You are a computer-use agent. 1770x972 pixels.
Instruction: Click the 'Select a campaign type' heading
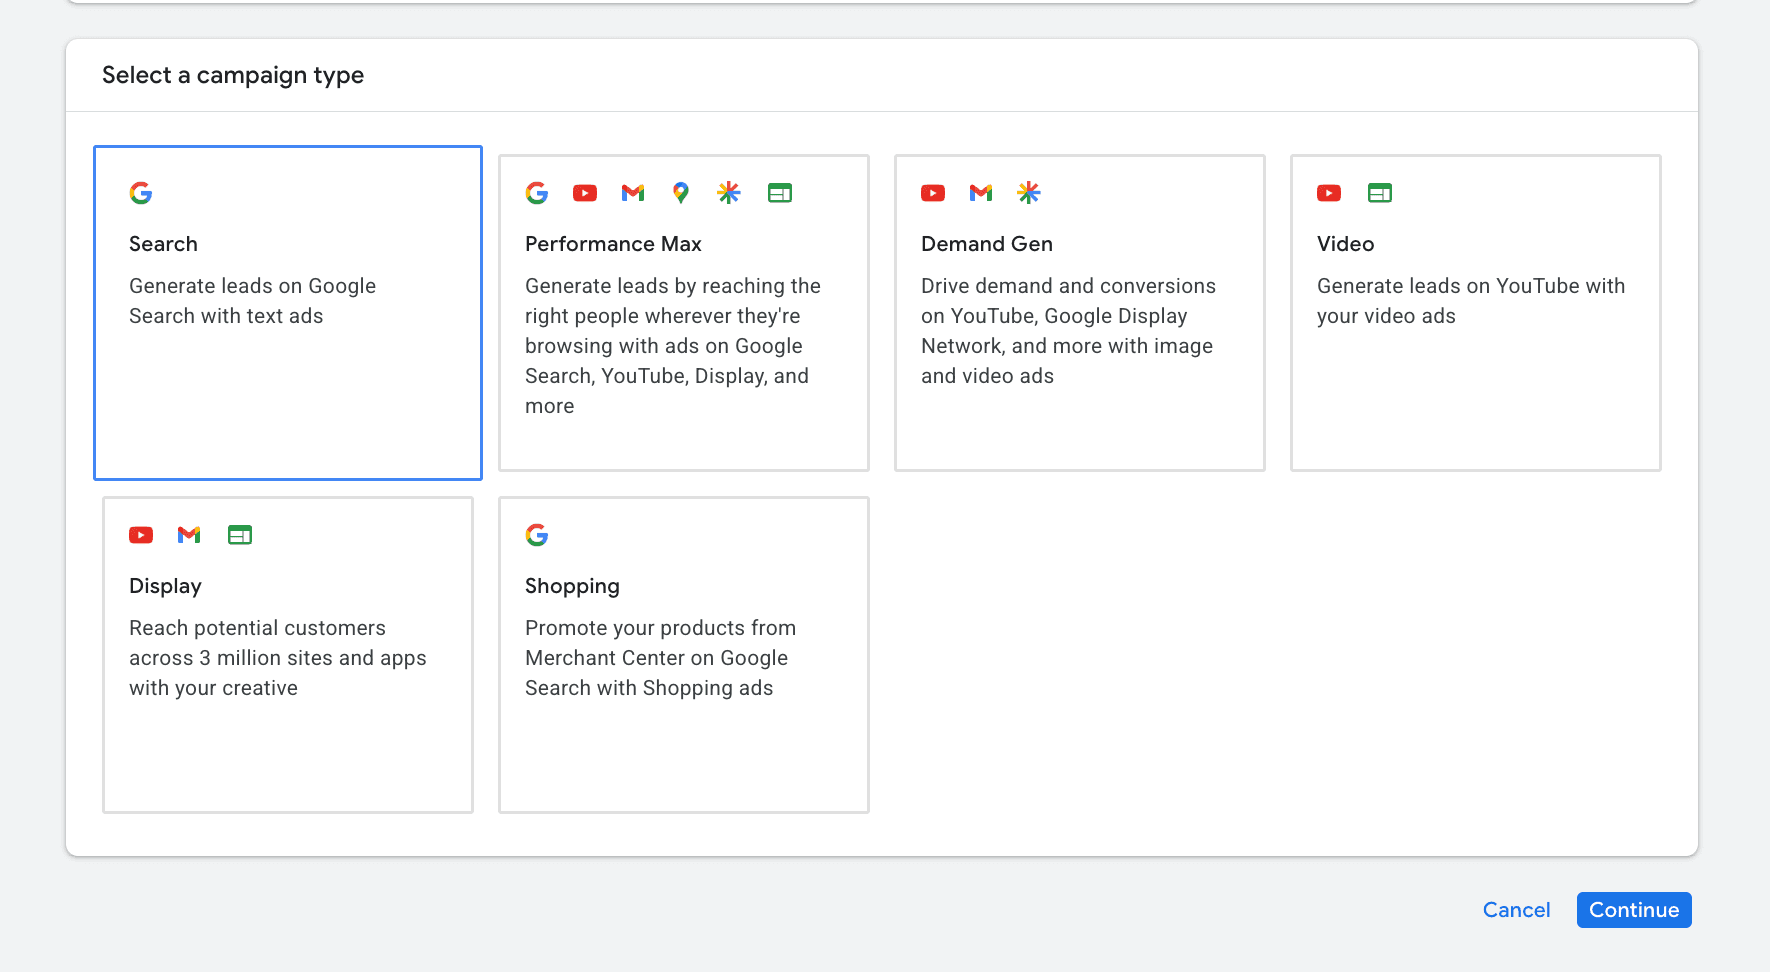tap(233, 75)
